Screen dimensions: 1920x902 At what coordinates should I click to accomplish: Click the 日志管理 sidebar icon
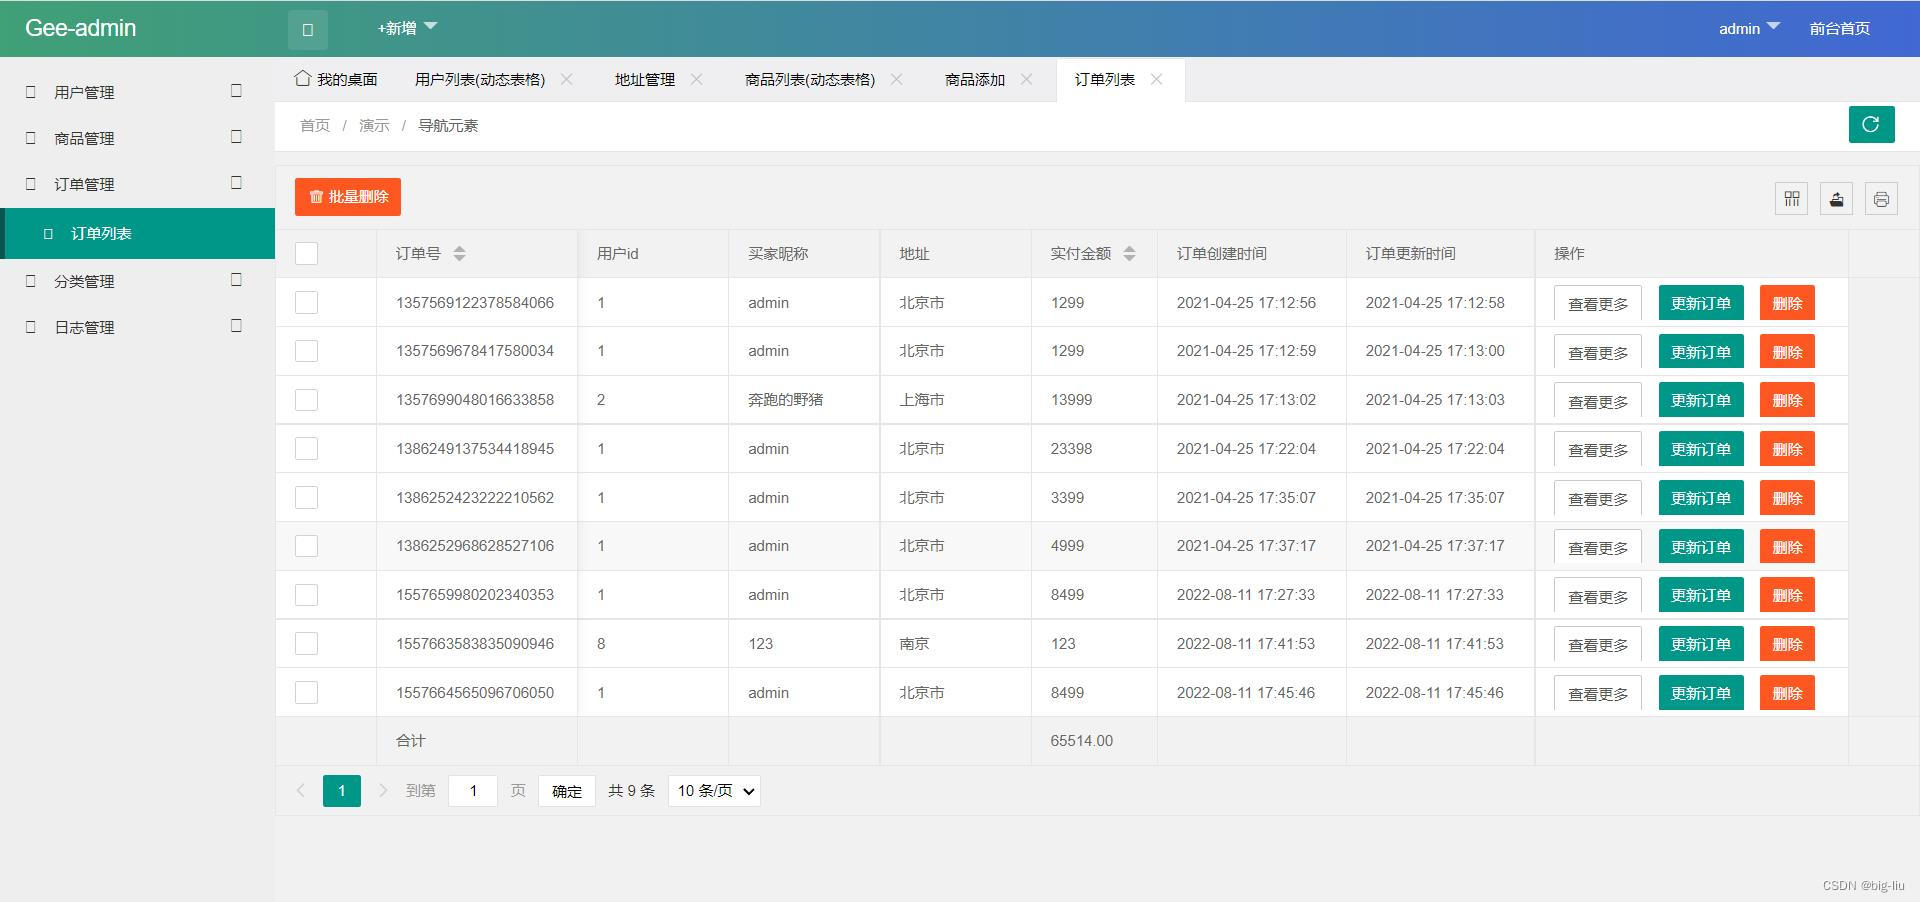(x=30, y=327)
